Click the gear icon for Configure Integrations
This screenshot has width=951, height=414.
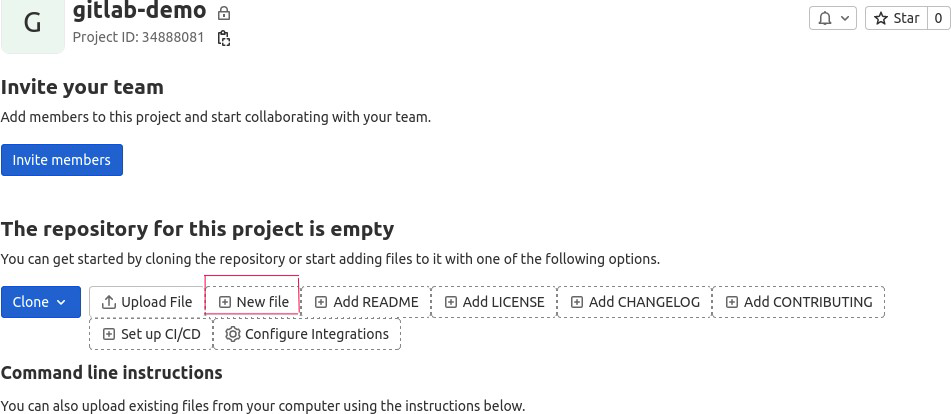tap(233, 334)
